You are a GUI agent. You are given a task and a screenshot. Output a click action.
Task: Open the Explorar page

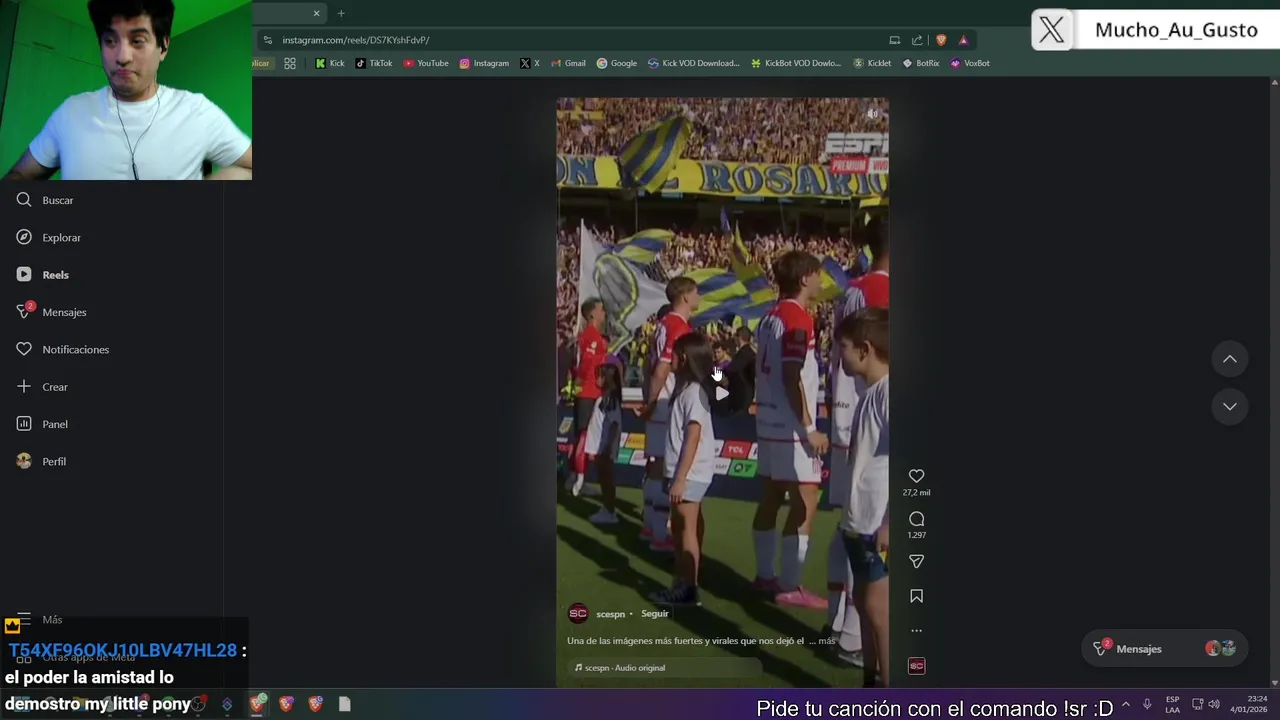pyautogui.click(x=48, y=237)
